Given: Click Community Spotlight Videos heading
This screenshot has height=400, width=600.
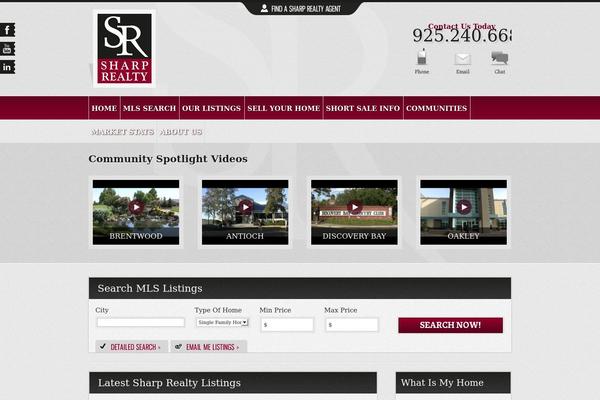Looking at the screenshot, I should coord(168,159).
